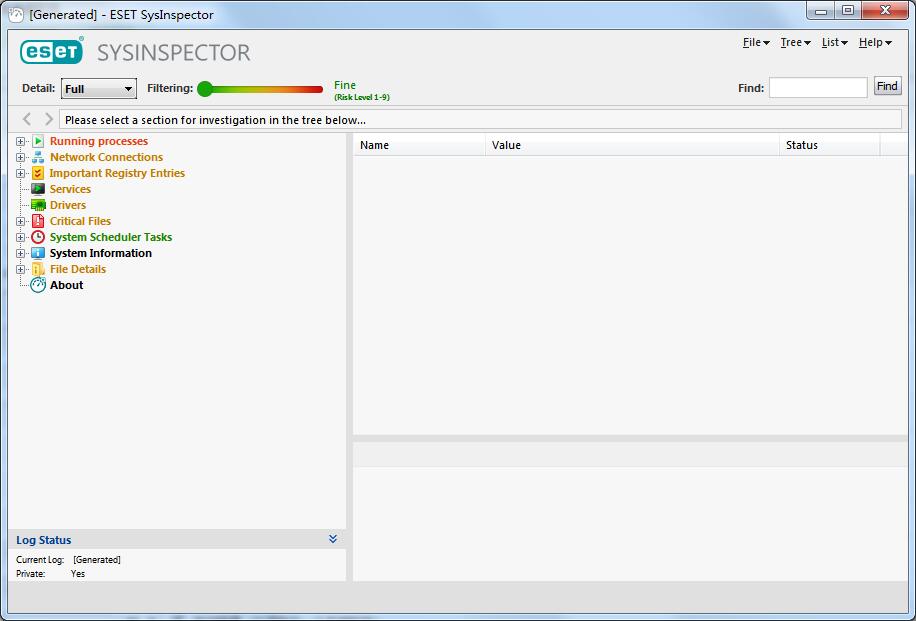The width and height of the screenshot is (916, 621).
Task: Click the About gauge icon
Action: click(x=38, y=285)
